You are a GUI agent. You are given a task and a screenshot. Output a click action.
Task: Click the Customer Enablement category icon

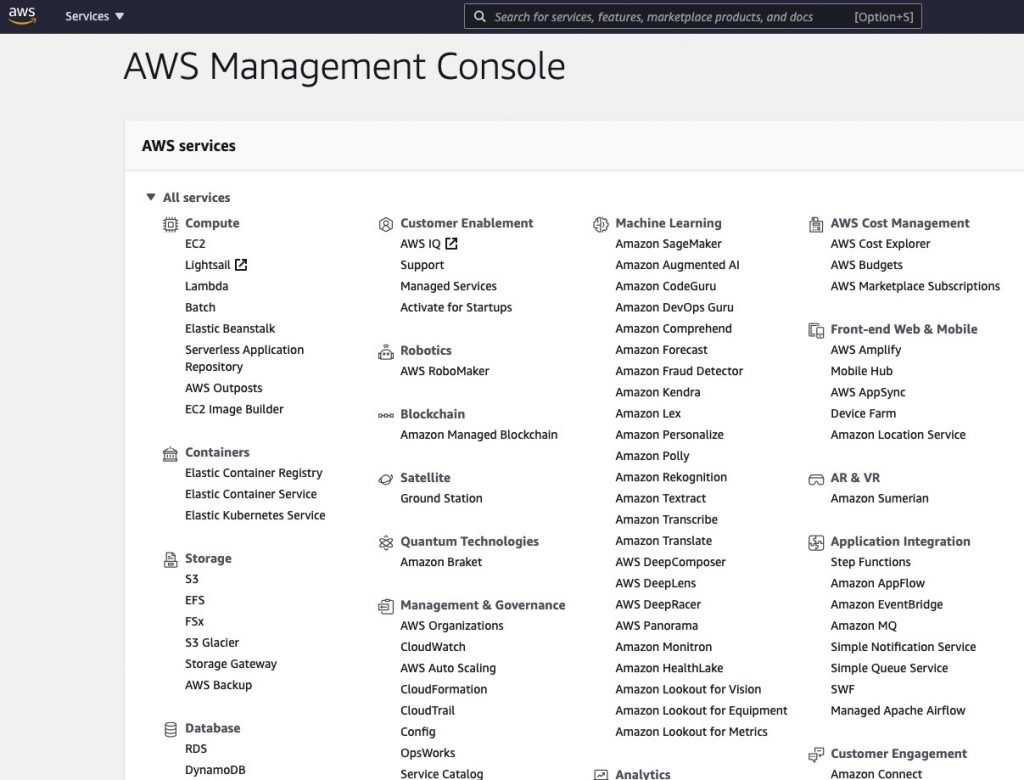pos(385,224)
